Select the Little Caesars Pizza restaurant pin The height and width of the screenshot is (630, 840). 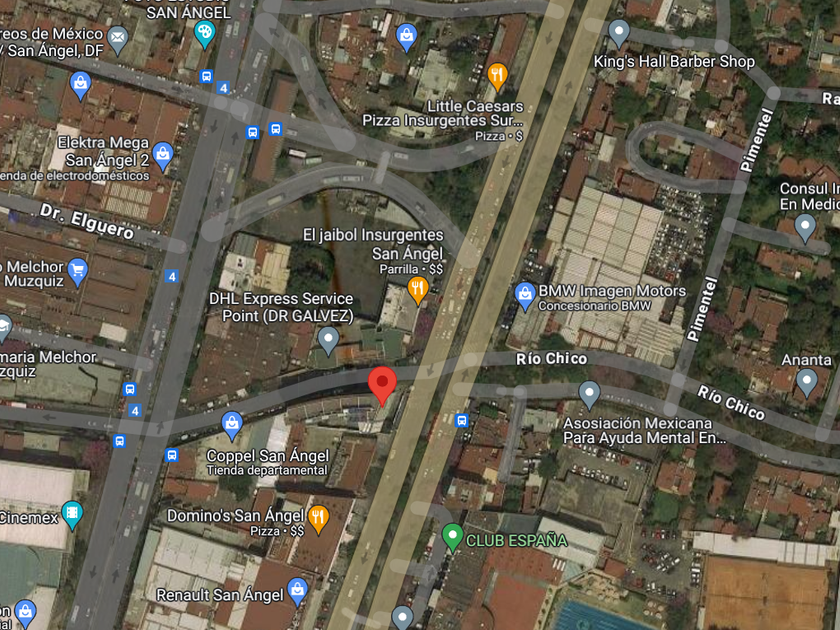coord(497,77)
